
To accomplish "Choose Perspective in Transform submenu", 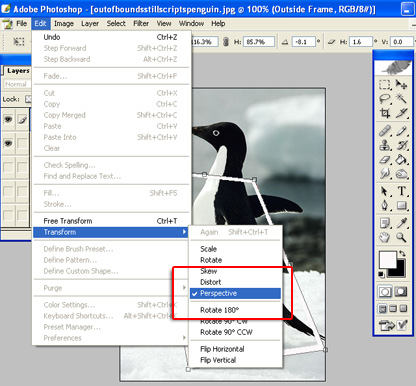I will [235, 293].
